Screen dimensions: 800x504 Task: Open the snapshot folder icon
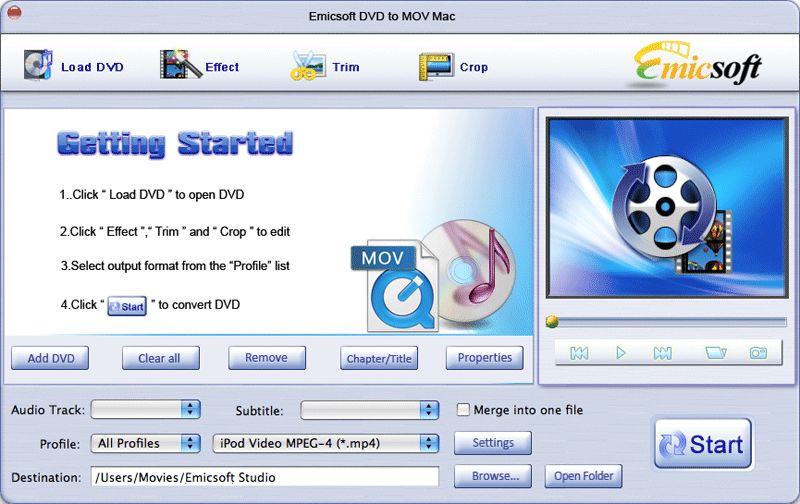click(715, 353)
